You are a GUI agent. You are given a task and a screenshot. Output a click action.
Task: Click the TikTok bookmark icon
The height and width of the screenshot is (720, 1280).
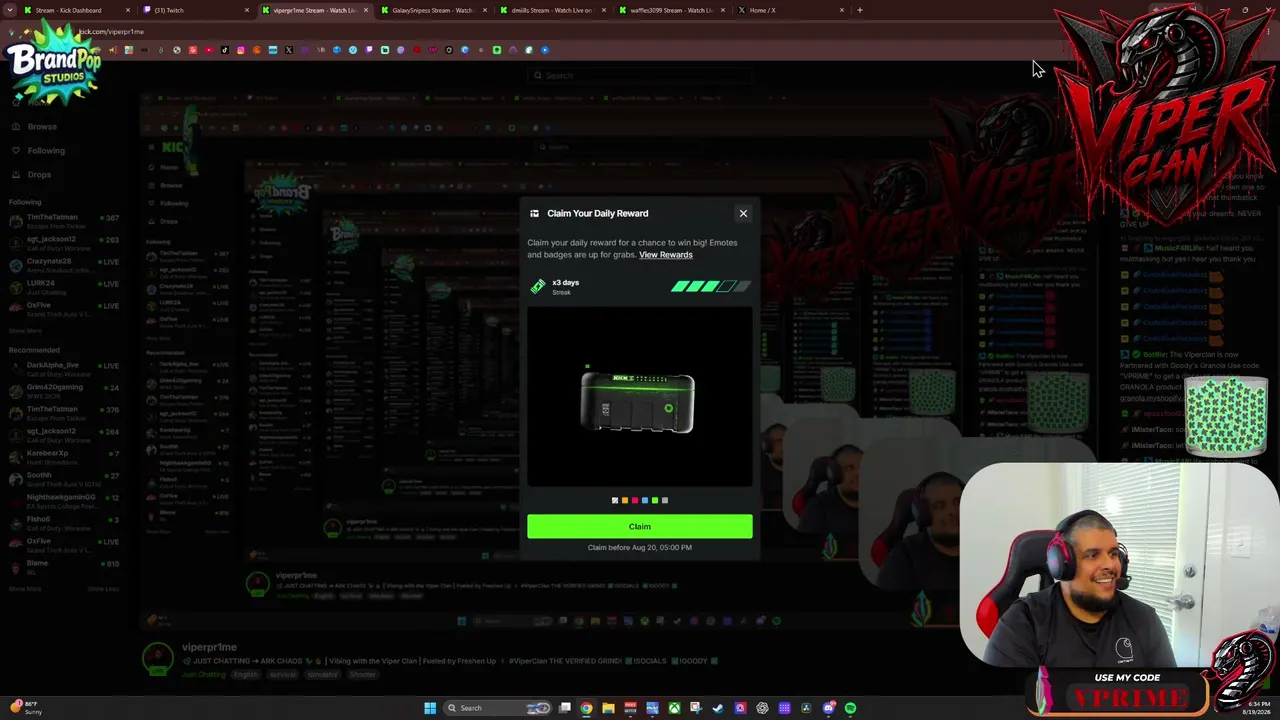click(225, 50)
